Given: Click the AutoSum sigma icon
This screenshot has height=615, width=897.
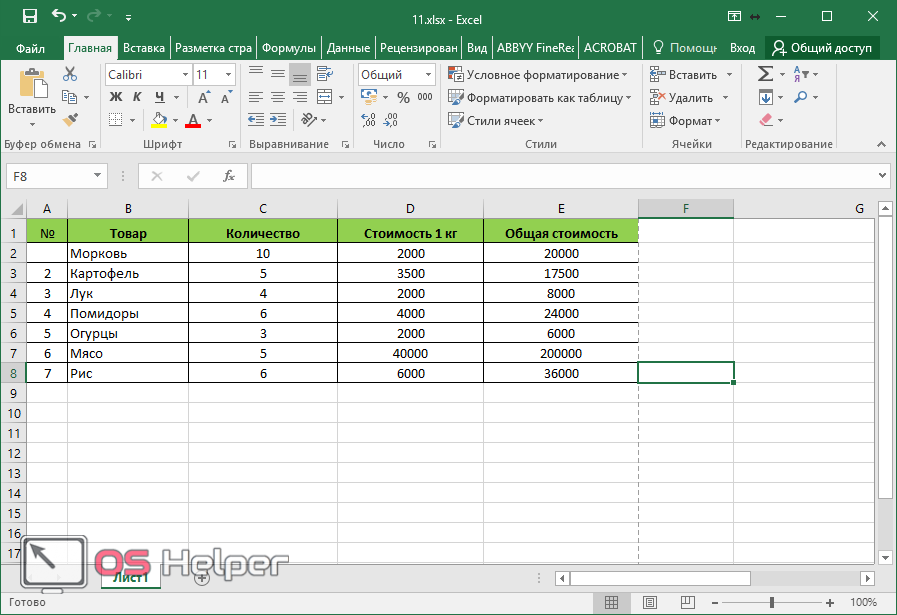Looking at the screenshot, I should click(x=765, y=74).
